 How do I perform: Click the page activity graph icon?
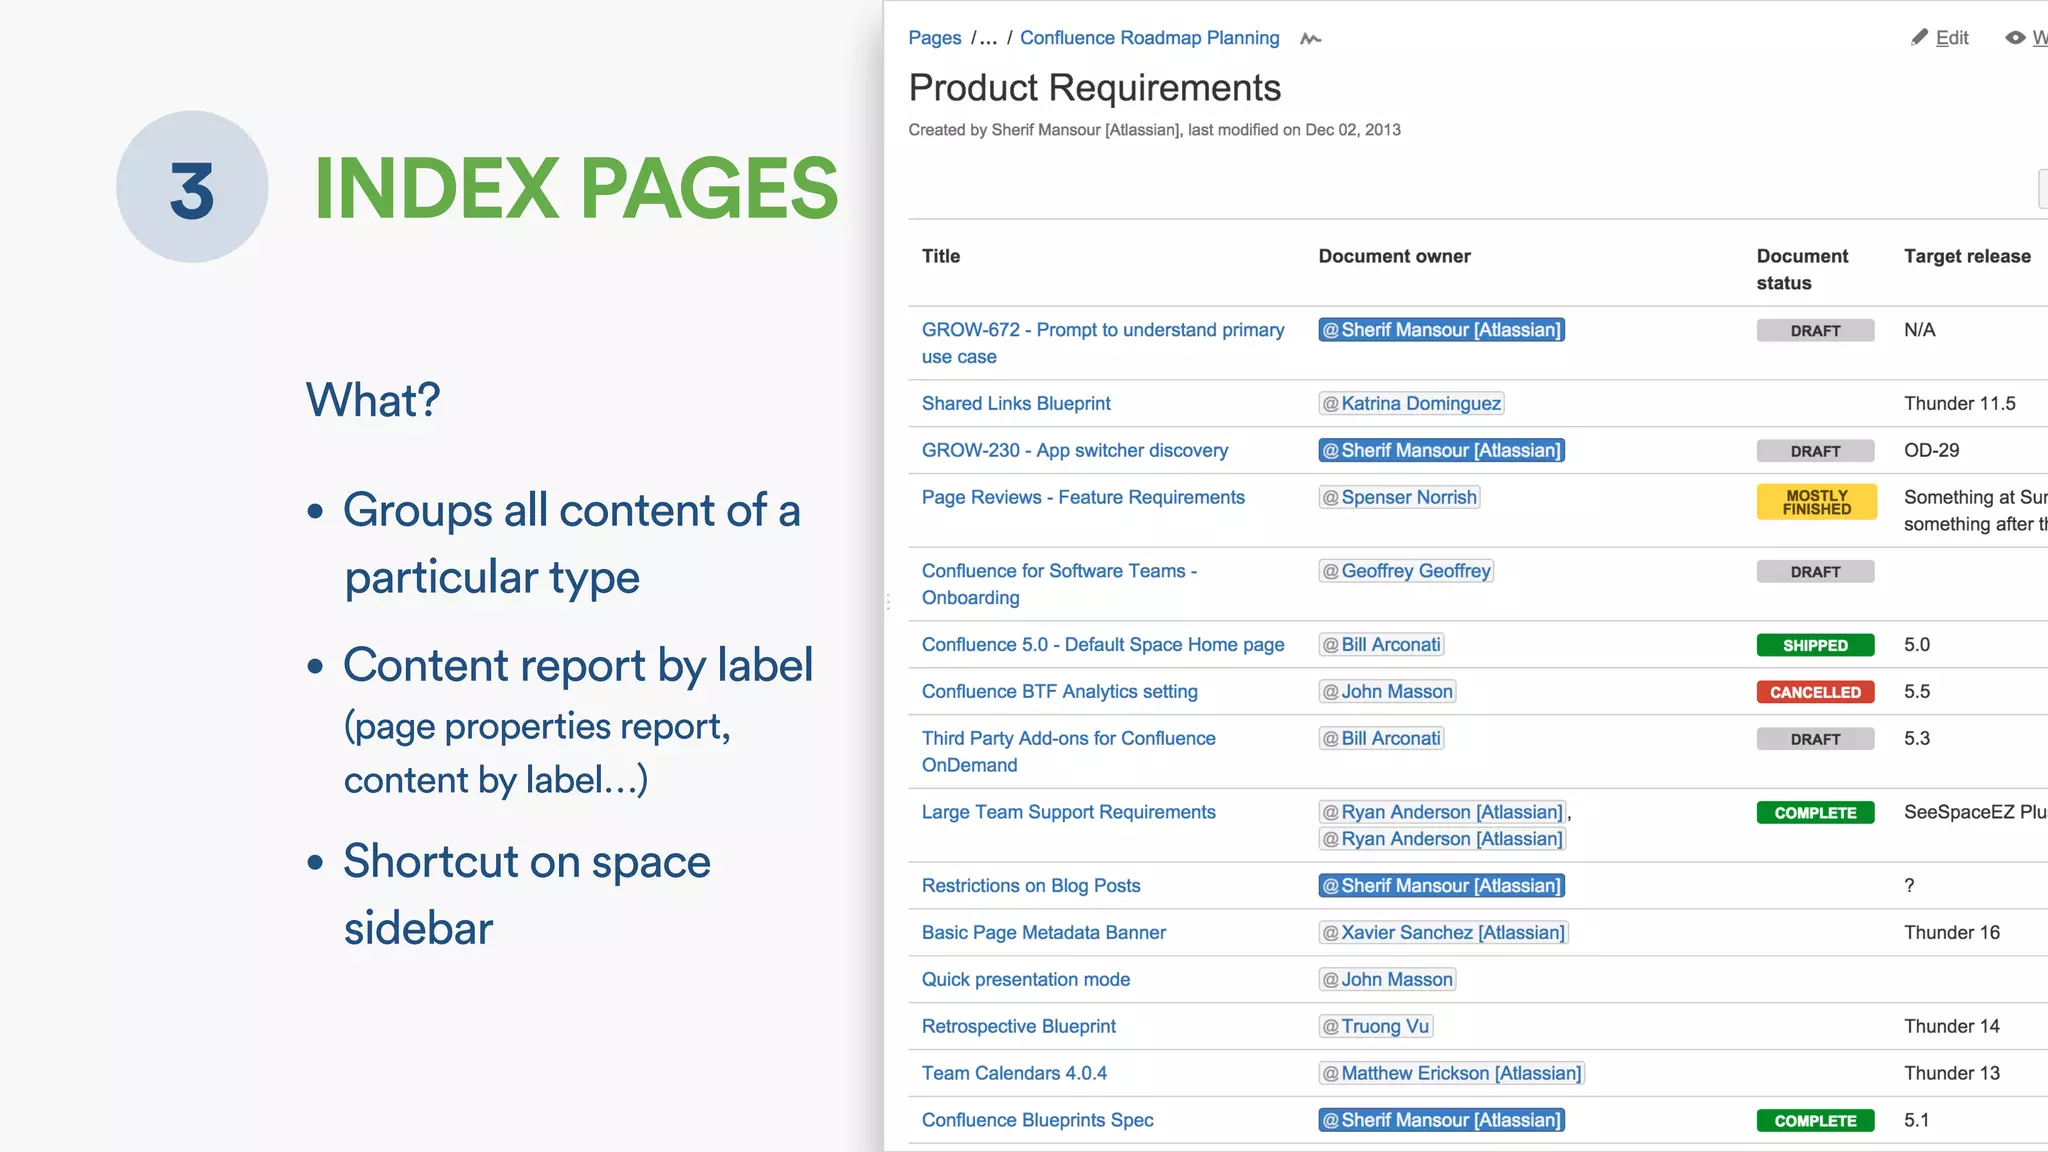(1311, 39)
